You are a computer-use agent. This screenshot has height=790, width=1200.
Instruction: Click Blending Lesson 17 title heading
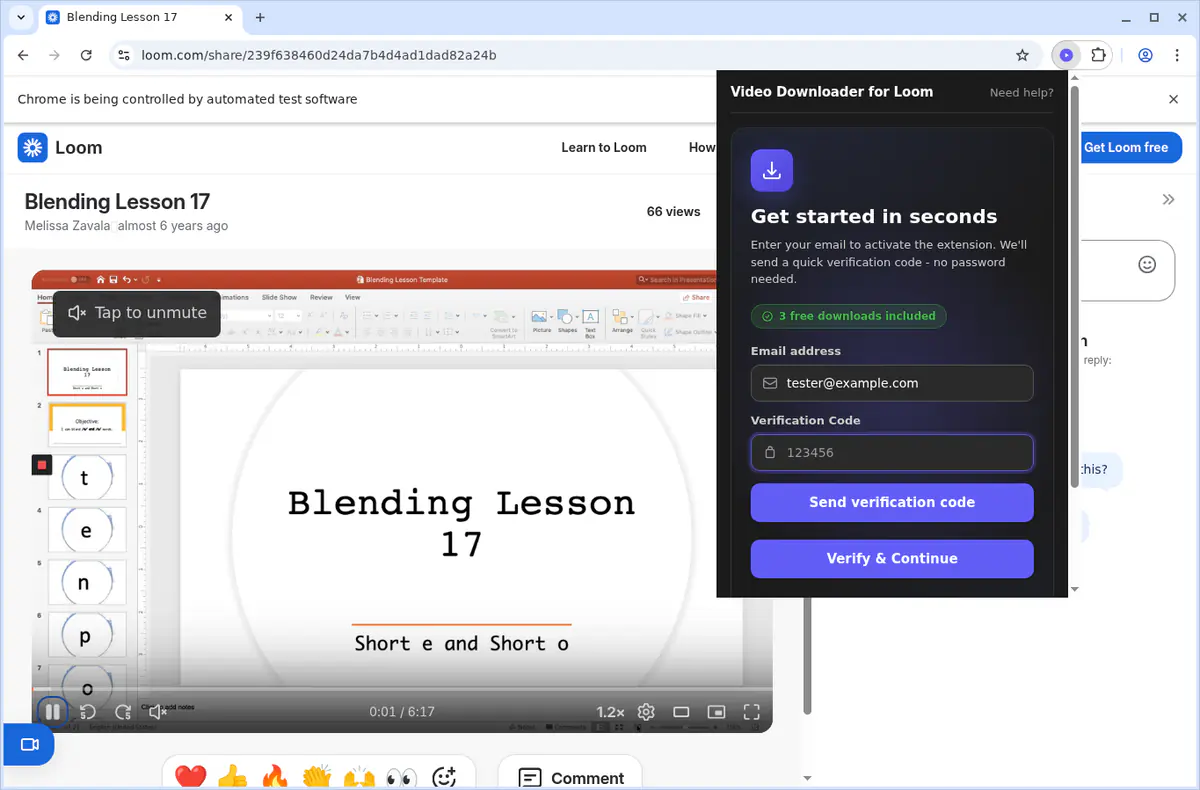pyautogui.click(x=117, y=202)
